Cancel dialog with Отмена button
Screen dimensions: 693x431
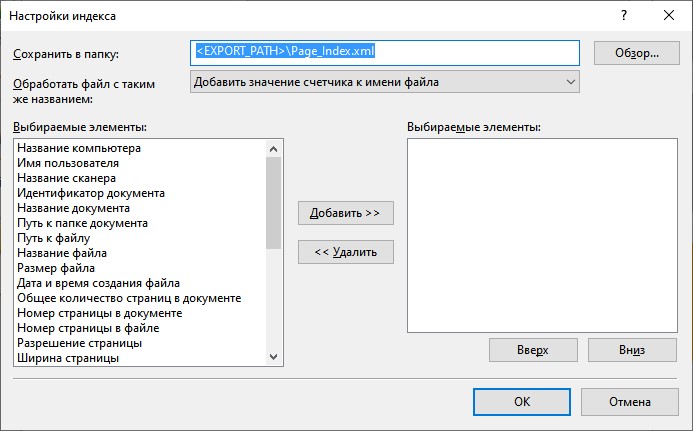click(x=629, y=402)
